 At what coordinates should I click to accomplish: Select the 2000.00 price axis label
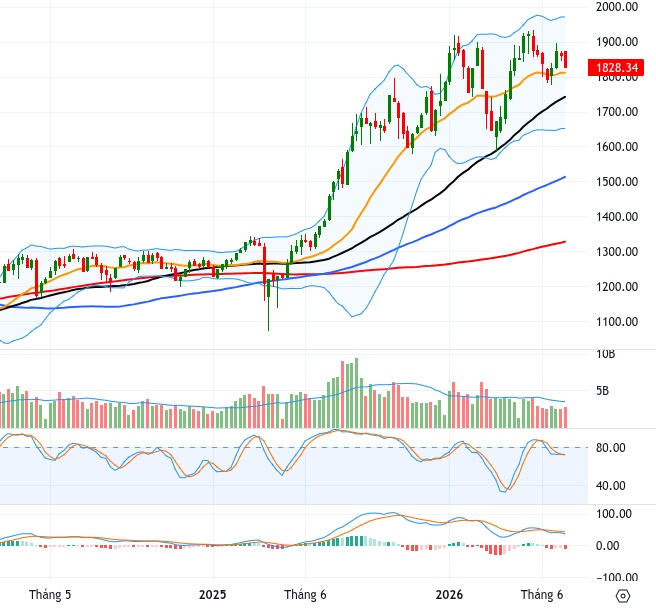click(x=617, y=7)
